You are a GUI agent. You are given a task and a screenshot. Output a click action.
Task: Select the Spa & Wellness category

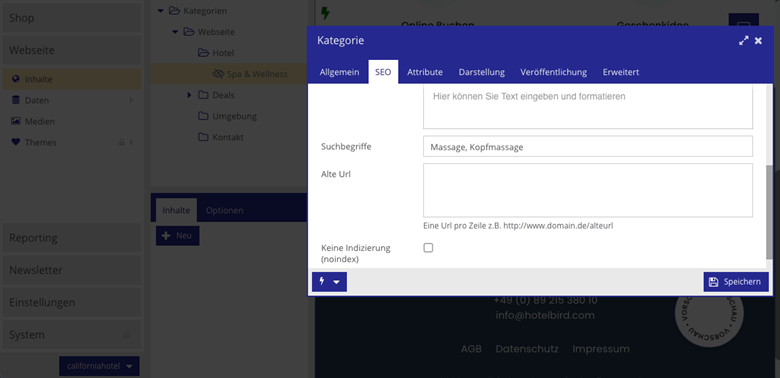(x=257, y=74)
